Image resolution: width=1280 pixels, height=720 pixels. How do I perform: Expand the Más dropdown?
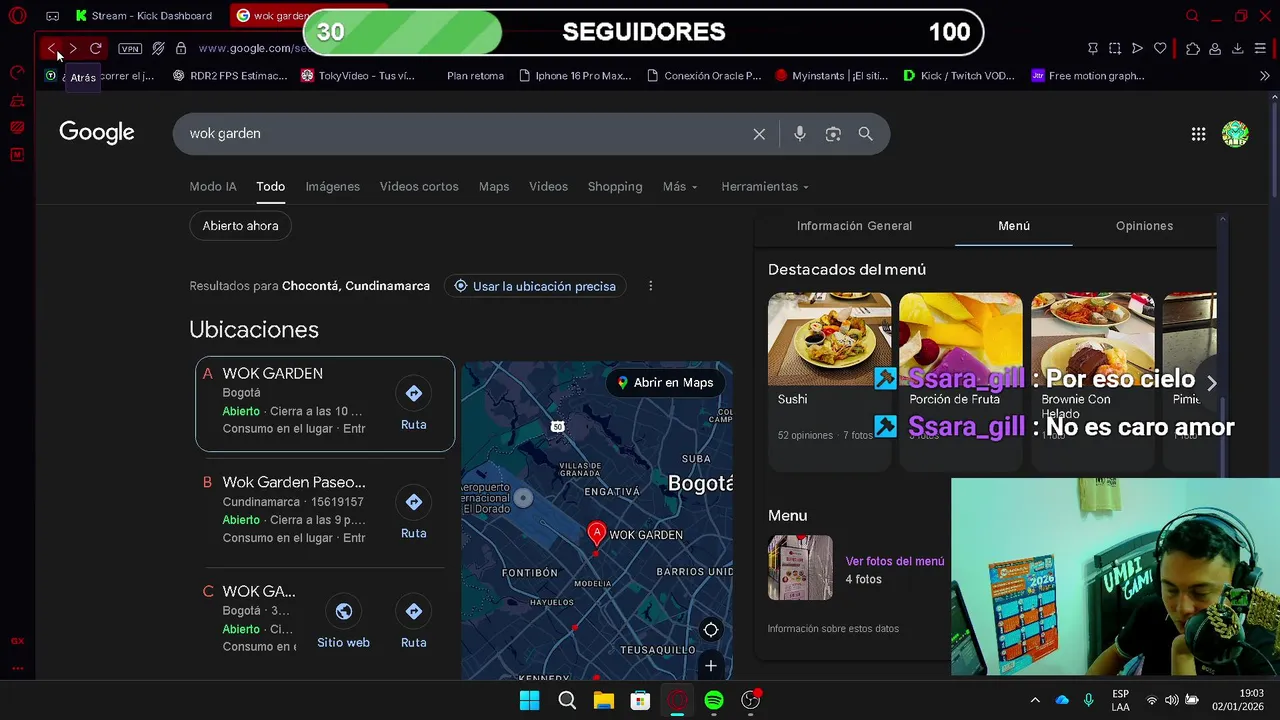(x=680, y=187)
